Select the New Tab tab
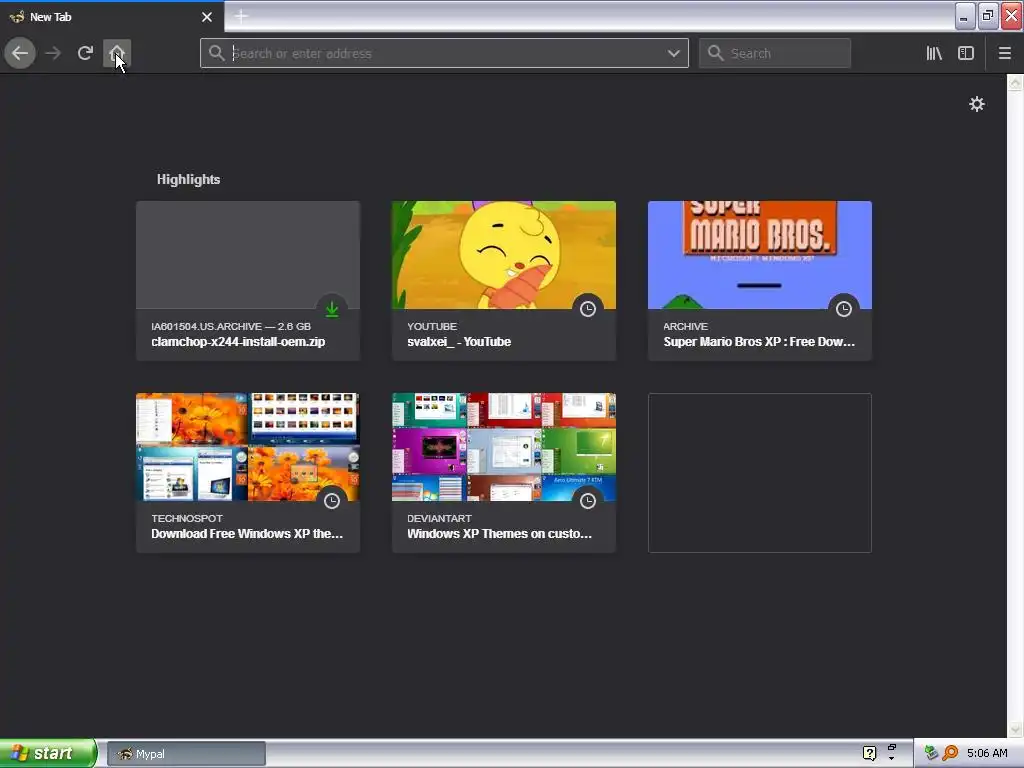Image resolution: width=1024 pixels, height=768 pixels. [x=112, y=17]
